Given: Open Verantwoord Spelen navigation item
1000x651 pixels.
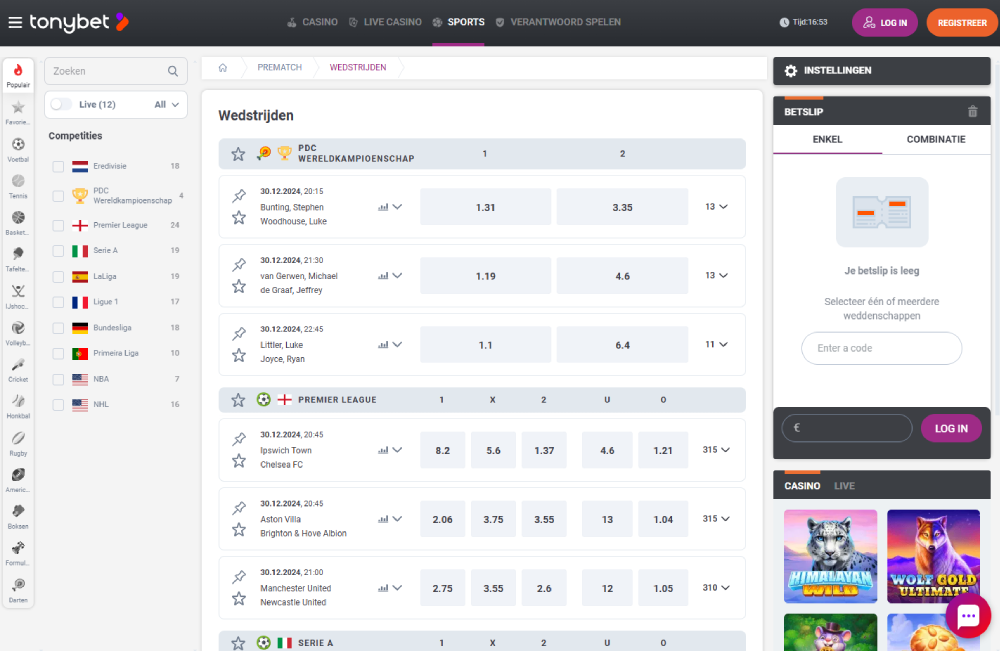Looking at the screenshot, I should point(558,22).
